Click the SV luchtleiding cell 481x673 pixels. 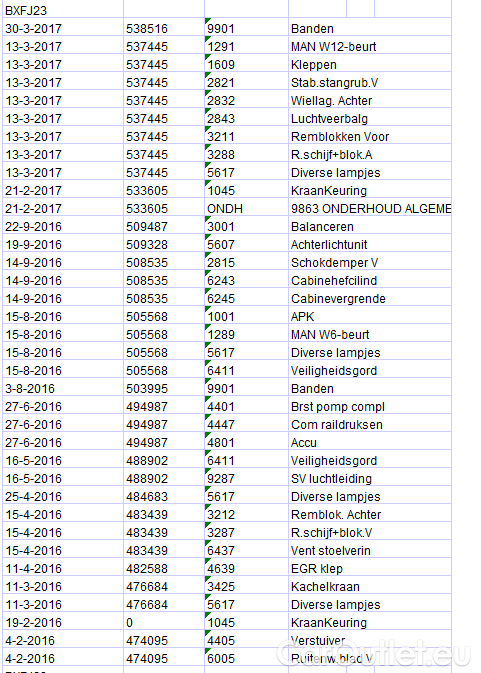[370, 478]
